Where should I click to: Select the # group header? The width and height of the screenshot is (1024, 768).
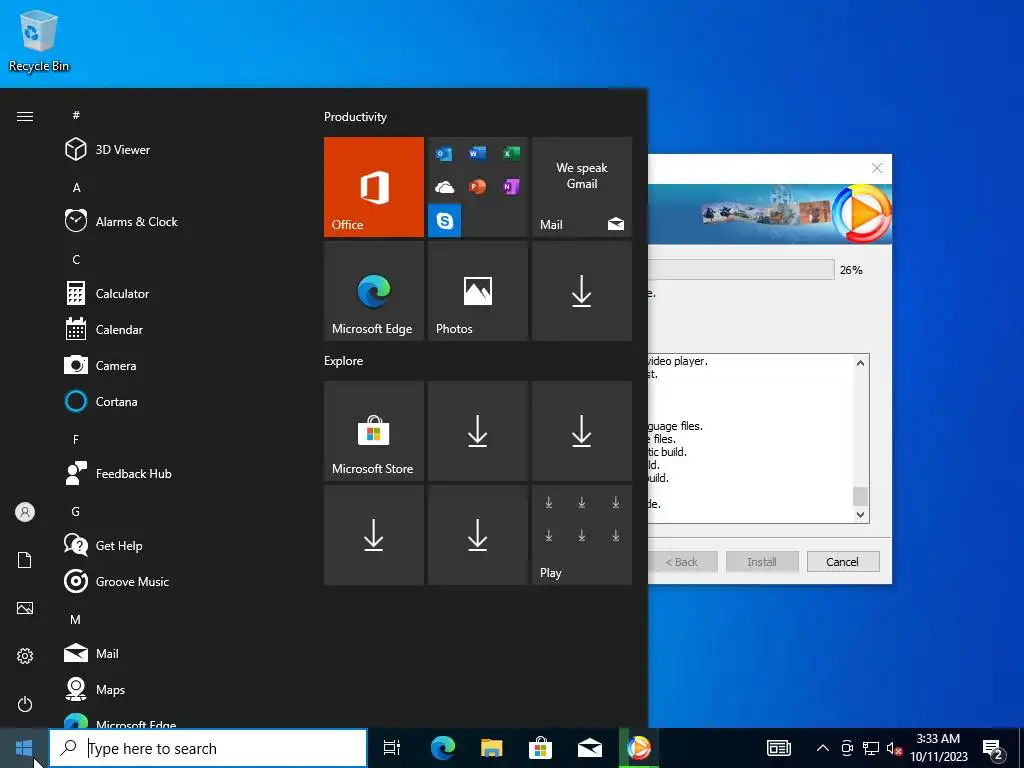76,115
